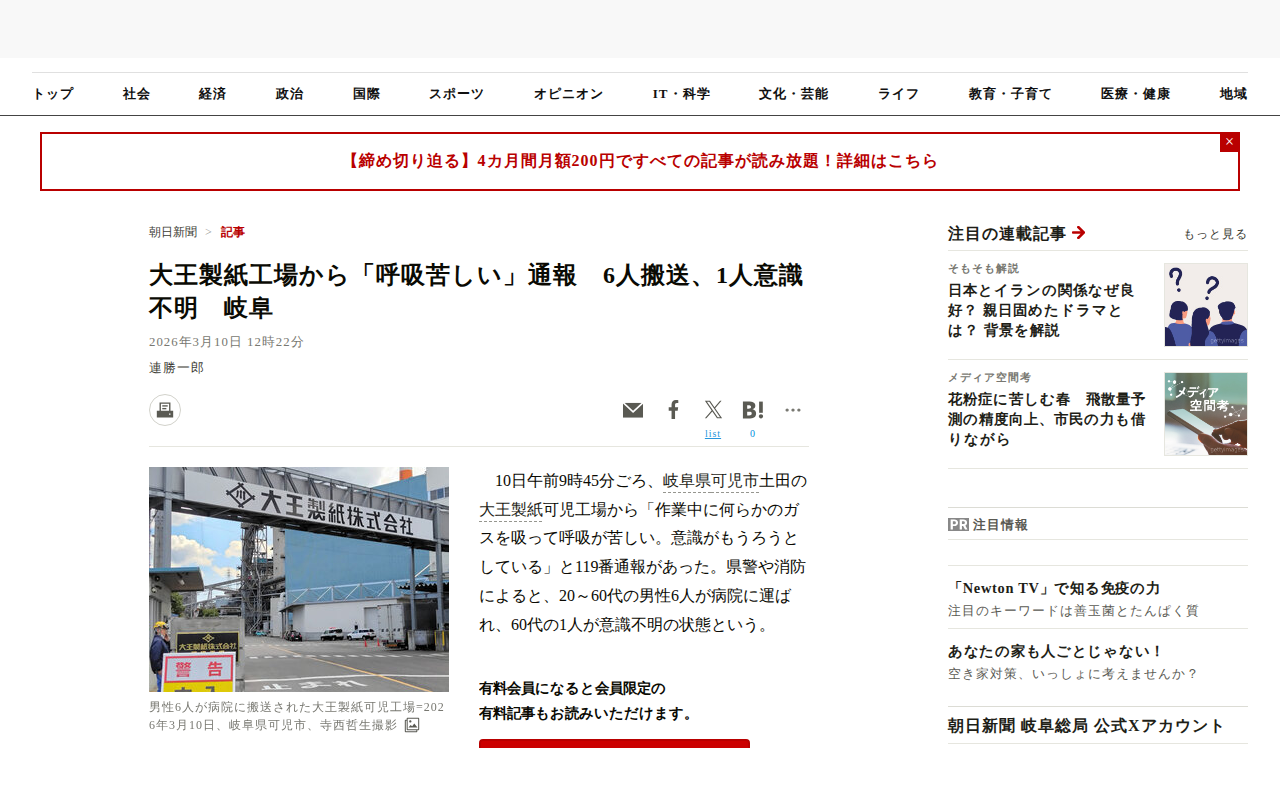Click the 朝日新聞 岐阜総局 公式Xアカウント heading
Image resolution: width=1280 pixels, height=800 pixels.
(x=1086, y=726)
